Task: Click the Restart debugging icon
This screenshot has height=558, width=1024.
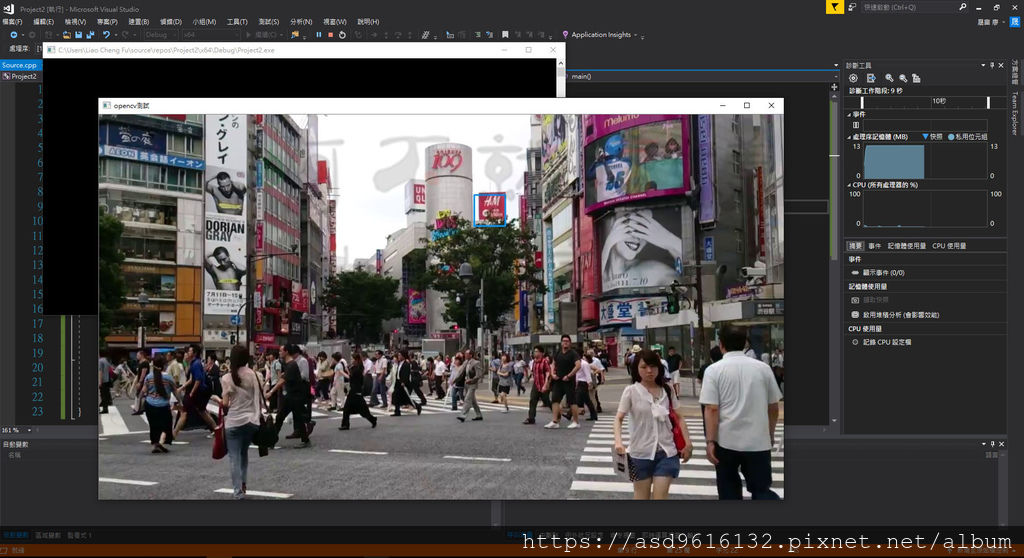Action: point(342,35)
